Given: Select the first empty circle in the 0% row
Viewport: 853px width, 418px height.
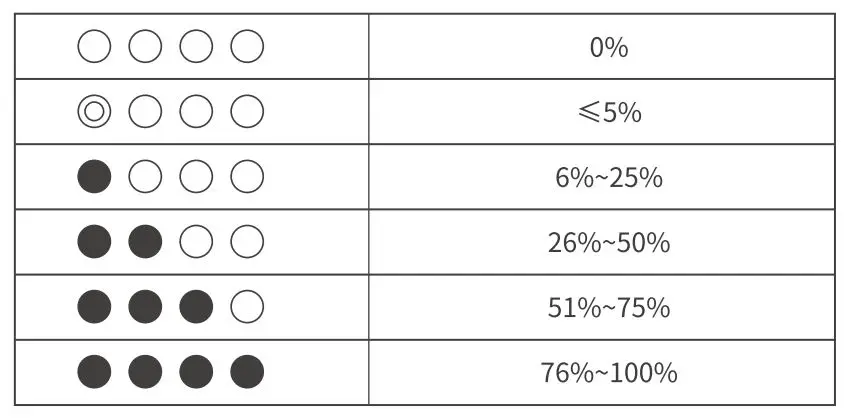Looking at the screenshot, I should (94, 46).
